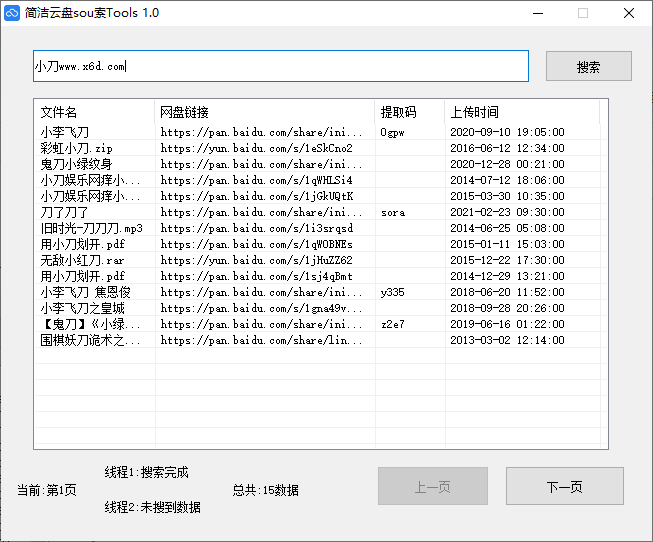Click the link for 彩虹小刀.zip
The height and width of the screenshot is (542, 653).
[x=256, y=148]
